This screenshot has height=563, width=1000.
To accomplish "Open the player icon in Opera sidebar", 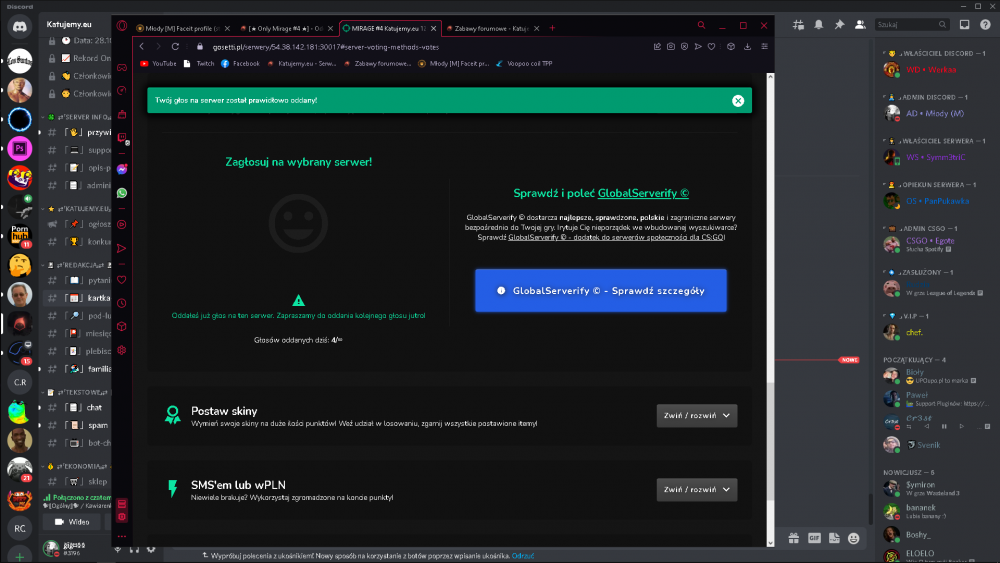I will (122, 224).
